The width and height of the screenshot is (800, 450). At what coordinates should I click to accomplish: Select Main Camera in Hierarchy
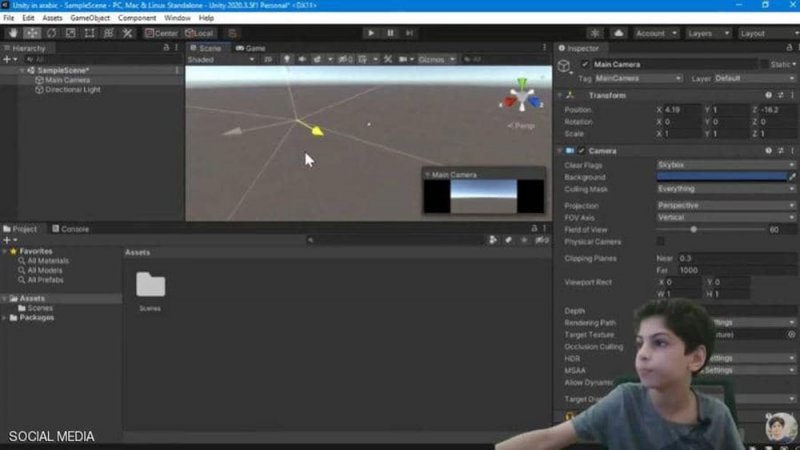[67, 80]
